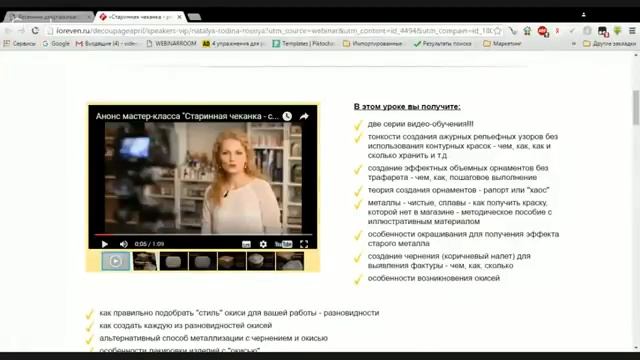This screenshot has height=360, width=640.
Task: Click the page vertical scrollbar thumb
Action: click(x=636, y=107)
